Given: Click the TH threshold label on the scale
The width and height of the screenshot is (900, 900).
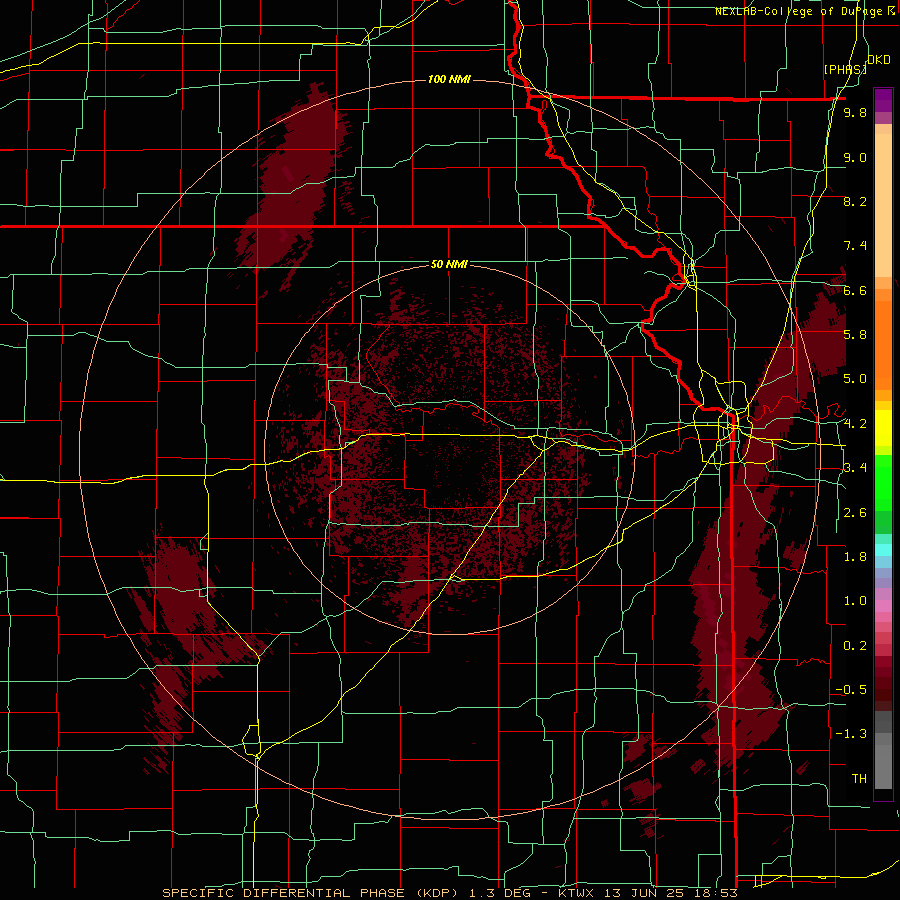Looking at the screenshot, I should pos(859,779).
